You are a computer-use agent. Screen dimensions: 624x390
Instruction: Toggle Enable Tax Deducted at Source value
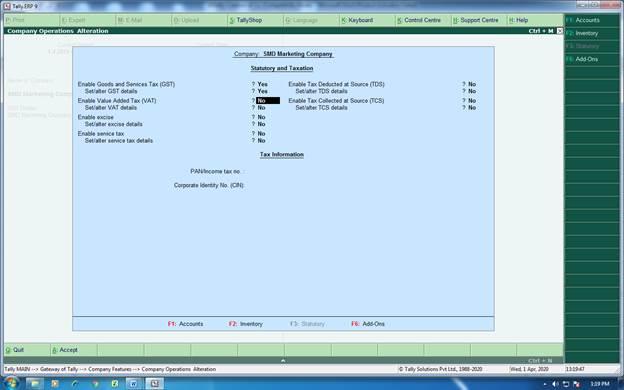click(x=472, y=84)
